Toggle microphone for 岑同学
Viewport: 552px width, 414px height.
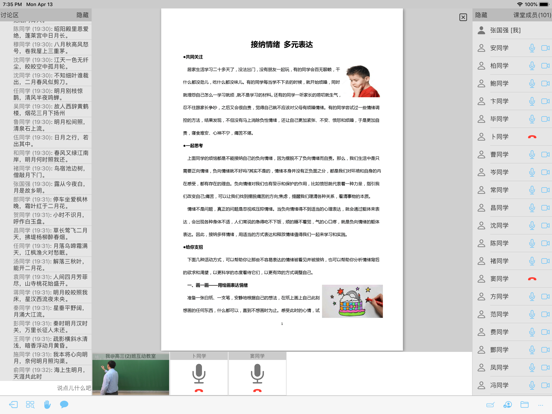pos(532,172)
